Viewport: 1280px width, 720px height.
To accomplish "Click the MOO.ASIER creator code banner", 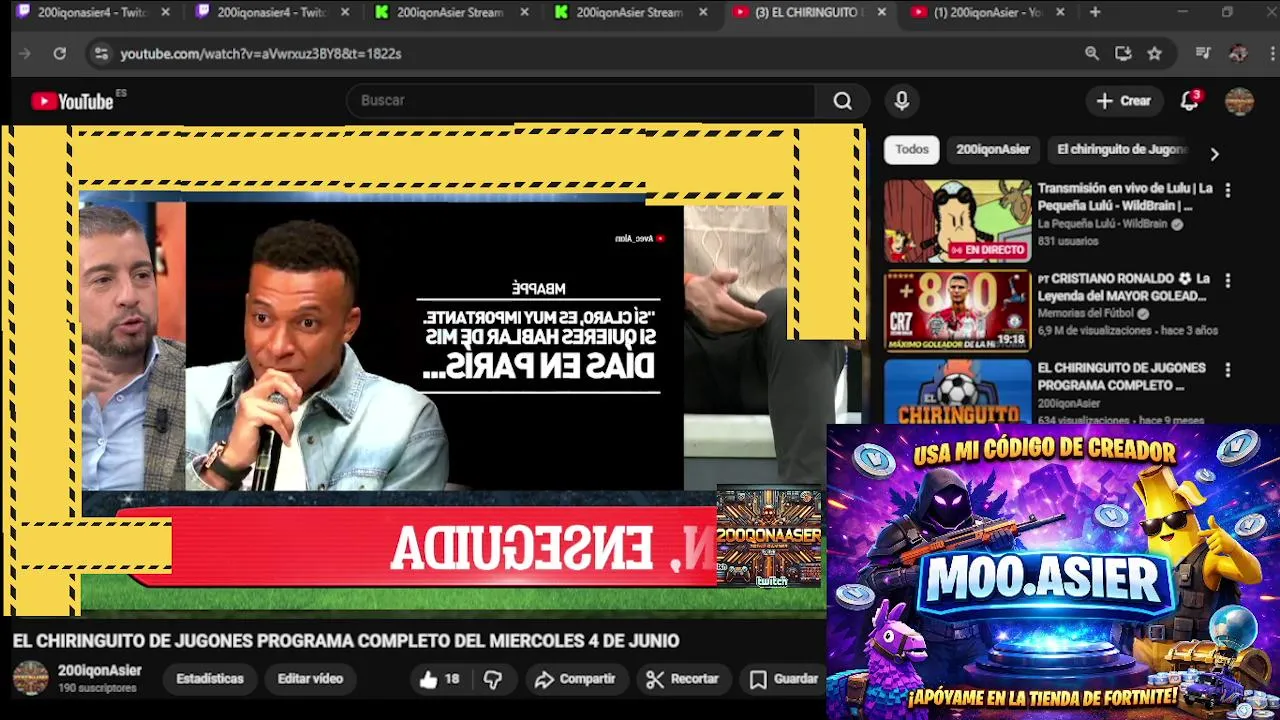I will coord(1053,571).
